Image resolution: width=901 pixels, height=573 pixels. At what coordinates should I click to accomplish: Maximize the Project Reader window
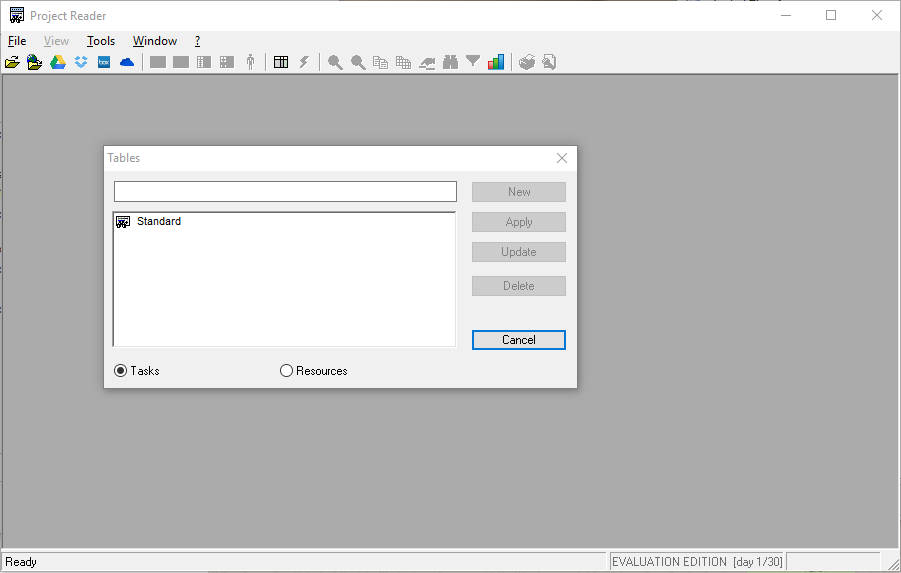coord(831,16)
